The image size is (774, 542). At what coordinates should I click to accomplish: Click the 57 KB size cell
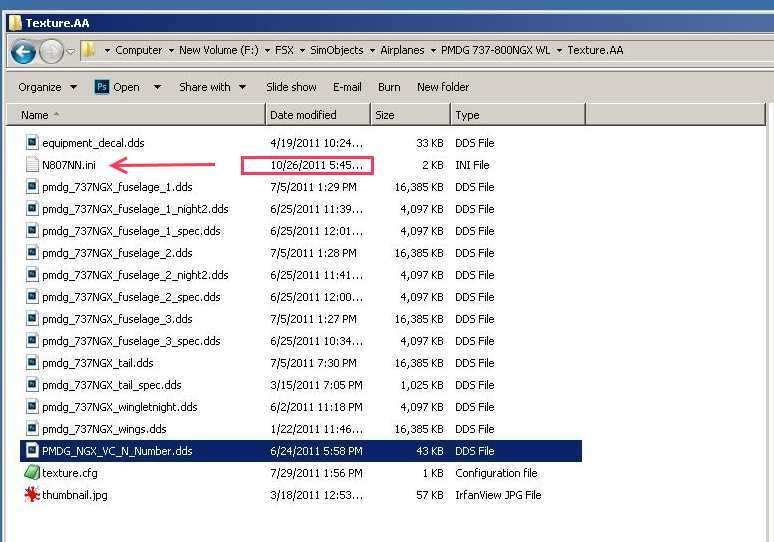click(429, 495)
